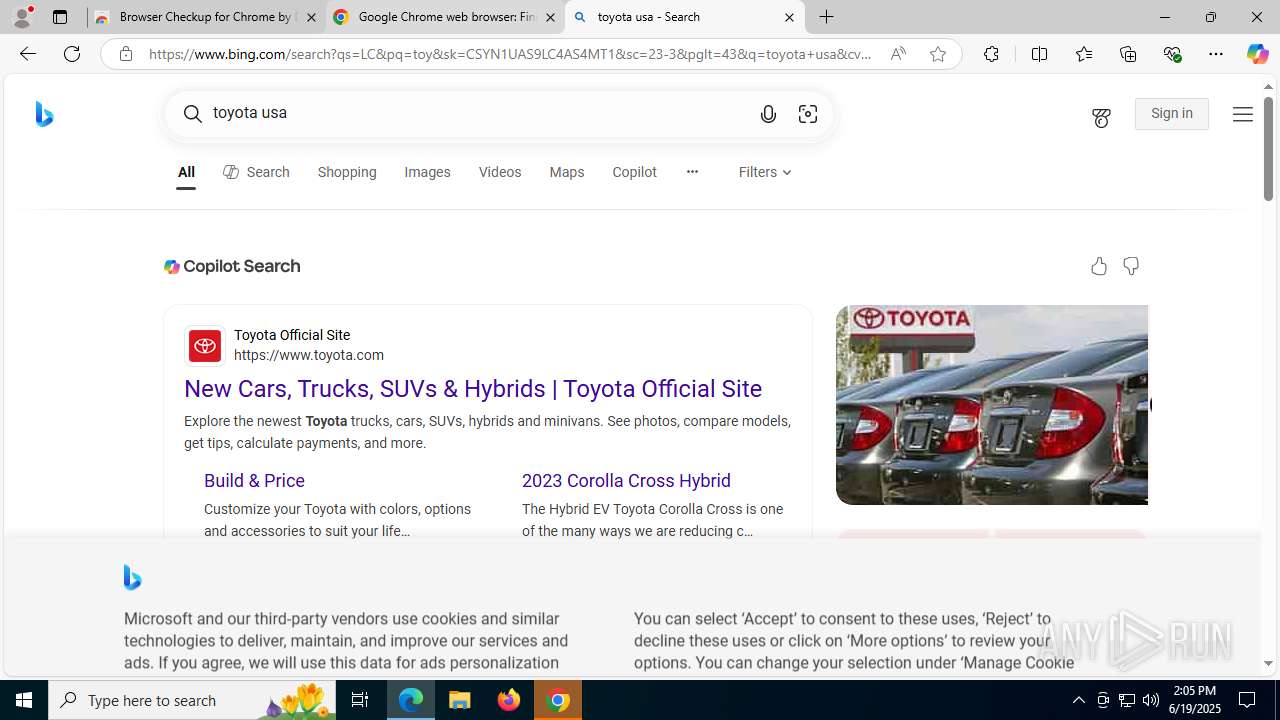This screenshot has height=720, width=1280.
Task: Click the browser address bar URL
Action: (510, 54)
